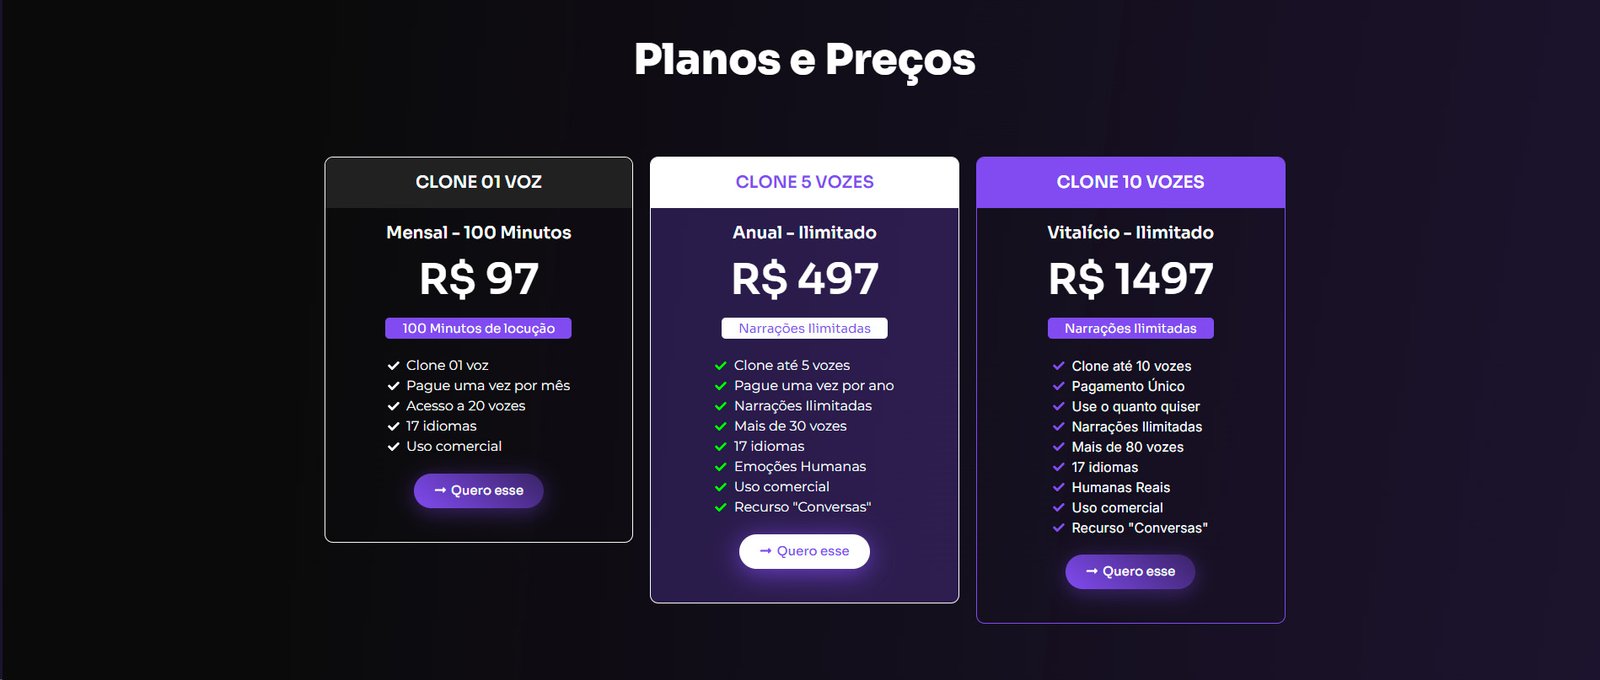Click the green checkmark next to "Emoções Humanas"
Viewport: 1600px width, 680px height.
pos(721,467)
